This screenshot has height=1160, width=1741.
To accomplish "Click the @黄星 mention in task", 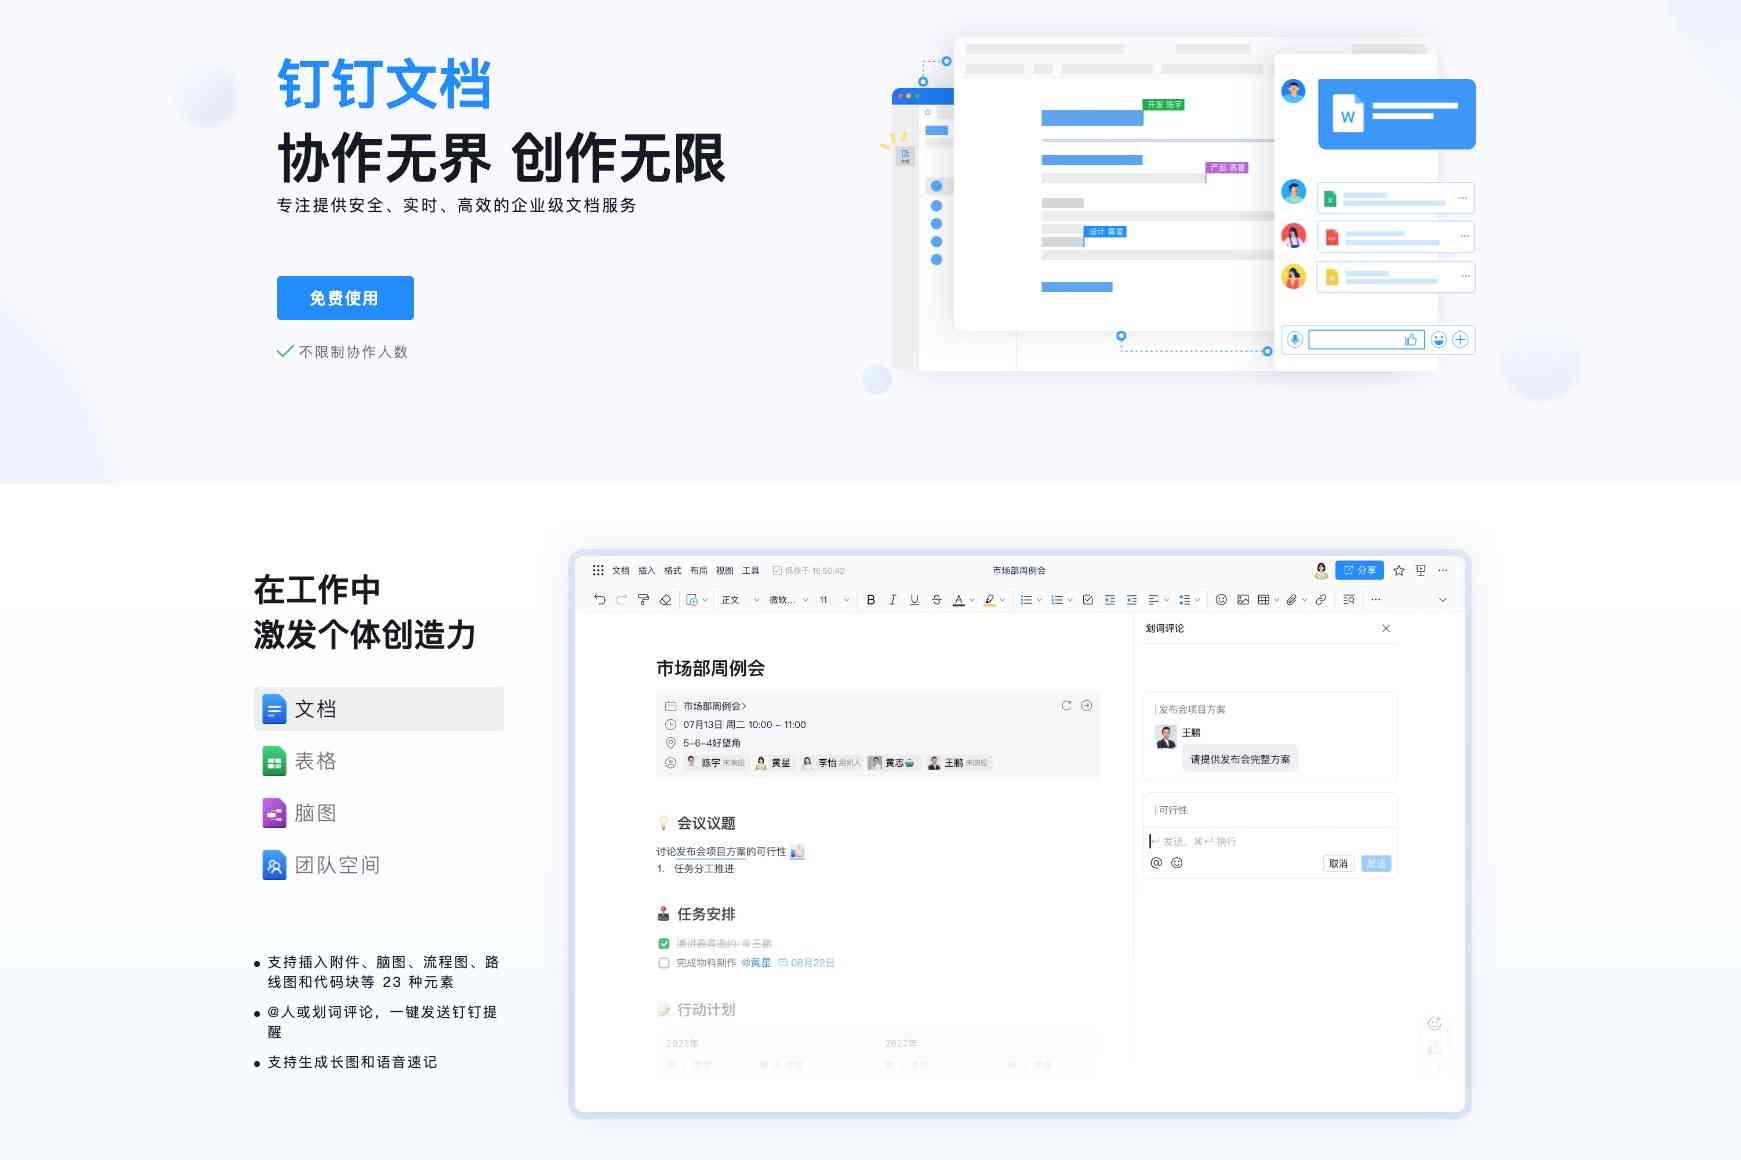I will 756,963.
